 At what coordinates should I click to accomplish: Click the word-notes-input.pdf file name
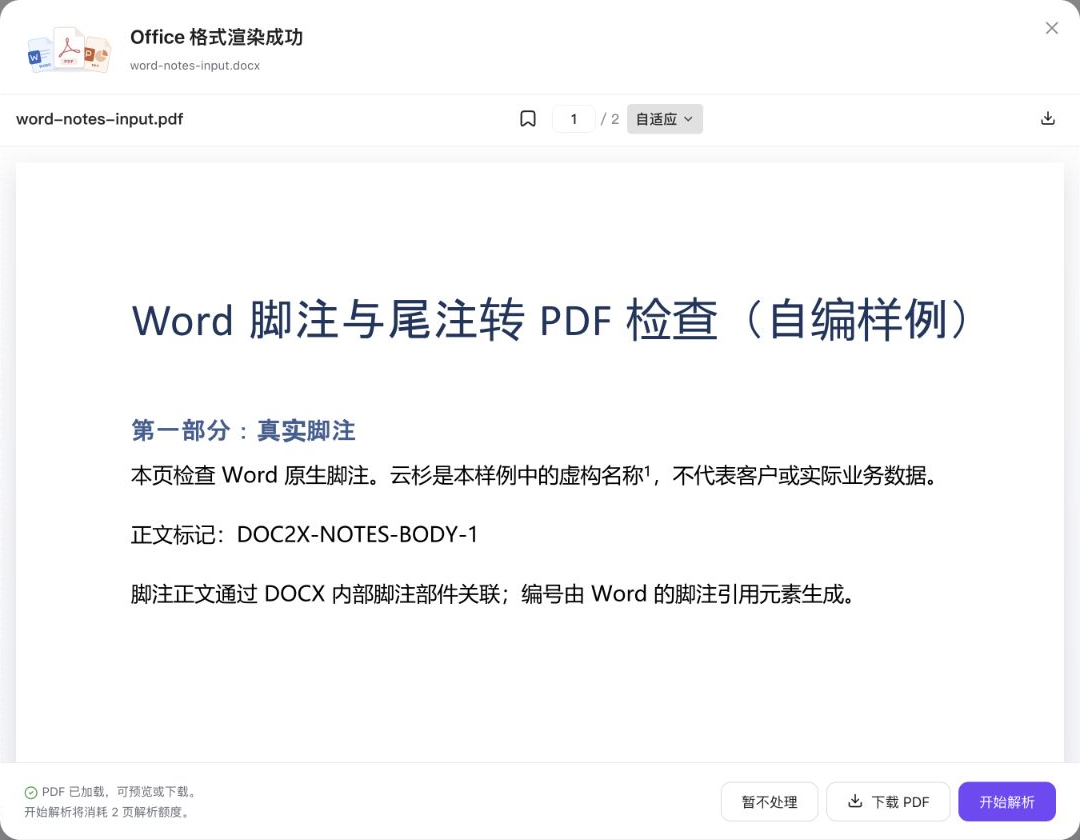100,119
